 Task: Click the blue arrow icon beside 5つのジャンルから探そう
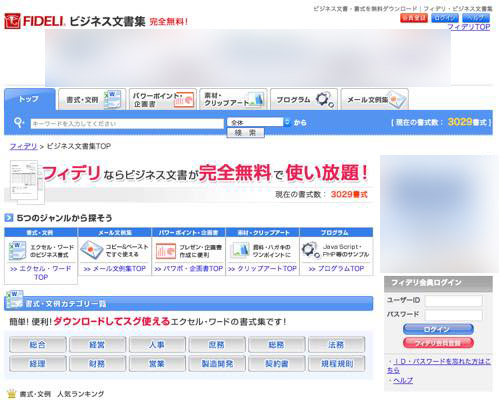coord(9,218)
